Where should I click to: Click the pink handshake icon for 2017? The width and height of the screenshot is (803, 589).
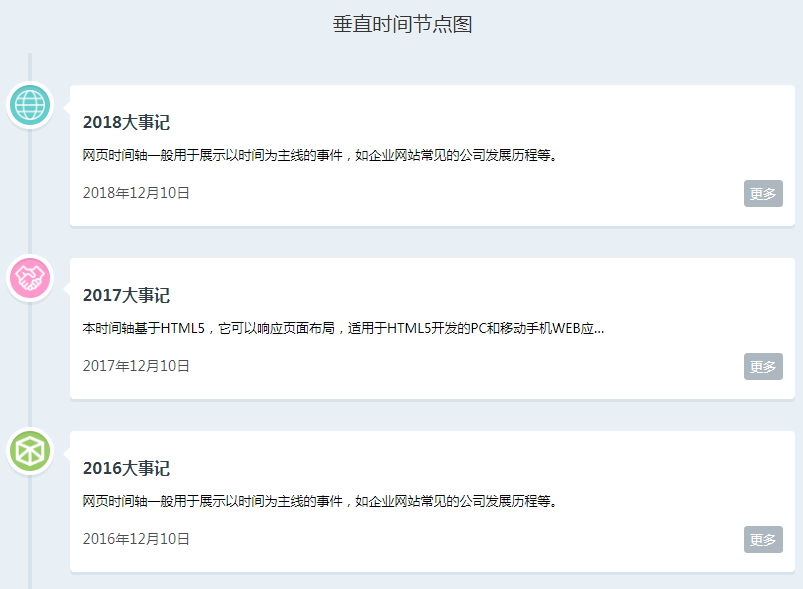[30, 278]
